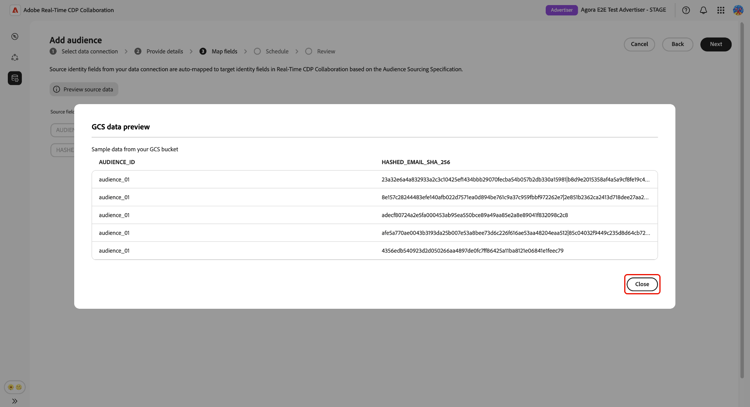Select the highlighted audiences sidebar icon

[15, 78]
